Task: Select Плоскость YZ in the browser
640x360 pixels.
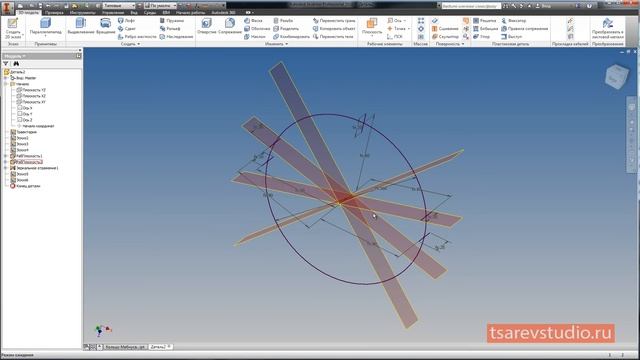Action: (31, 90)
